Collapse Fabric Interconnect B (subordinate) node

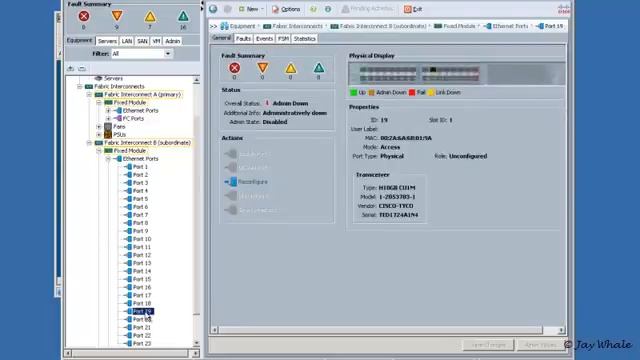pos(89,142)
